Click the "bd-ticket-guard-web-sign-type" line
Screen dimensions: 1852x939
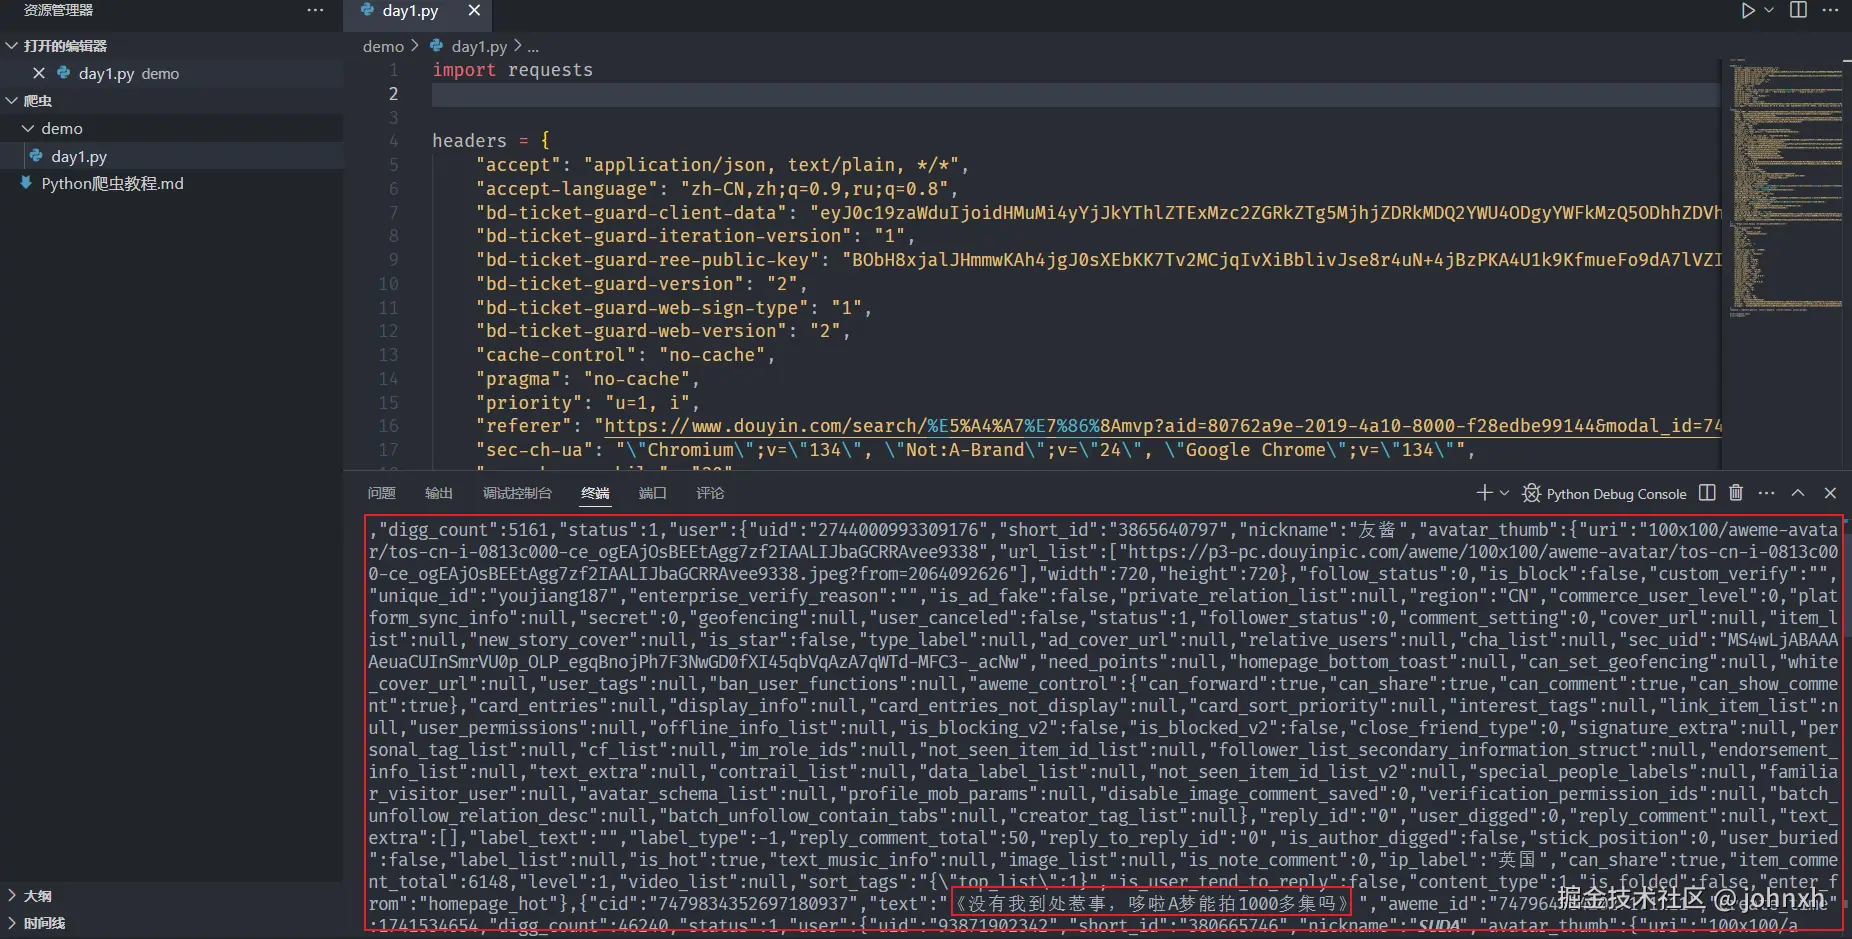click(x=674, y=308)
